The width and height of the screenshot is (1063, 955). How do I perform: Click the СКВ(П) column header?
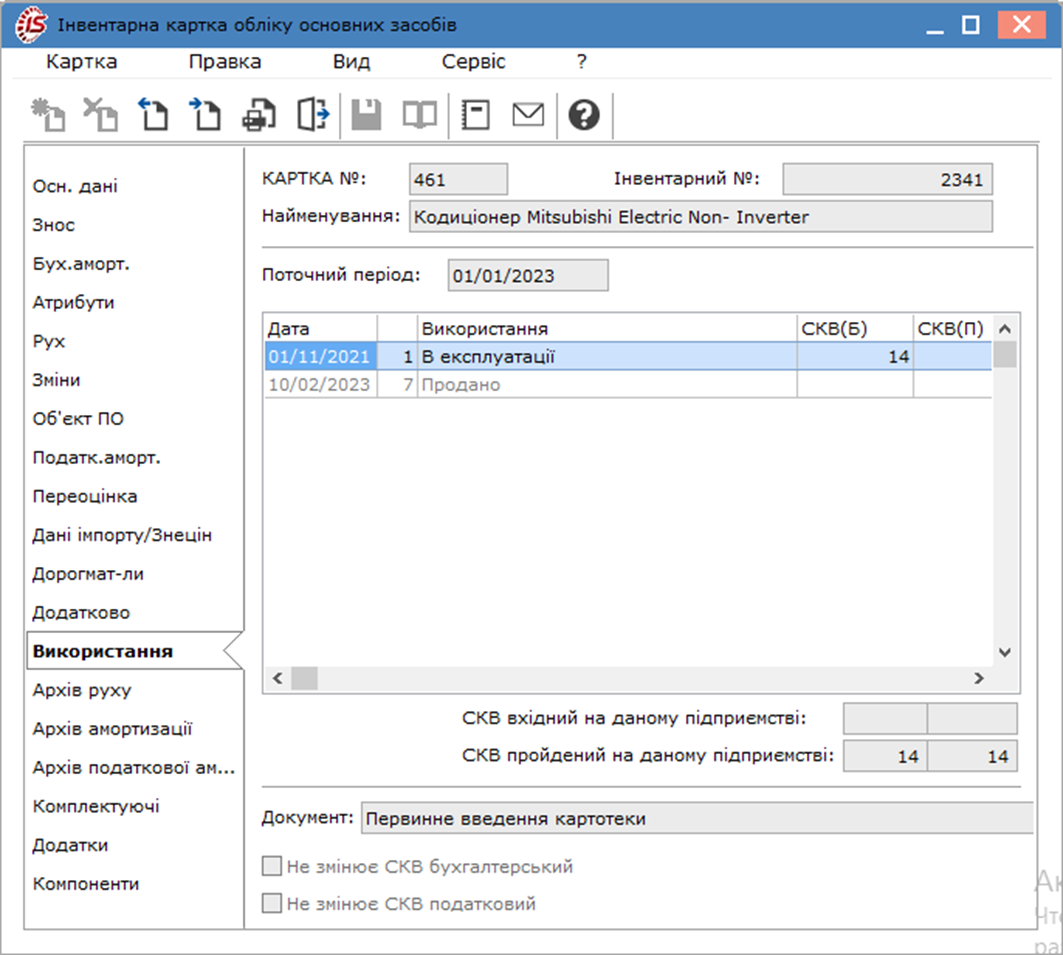952,329
